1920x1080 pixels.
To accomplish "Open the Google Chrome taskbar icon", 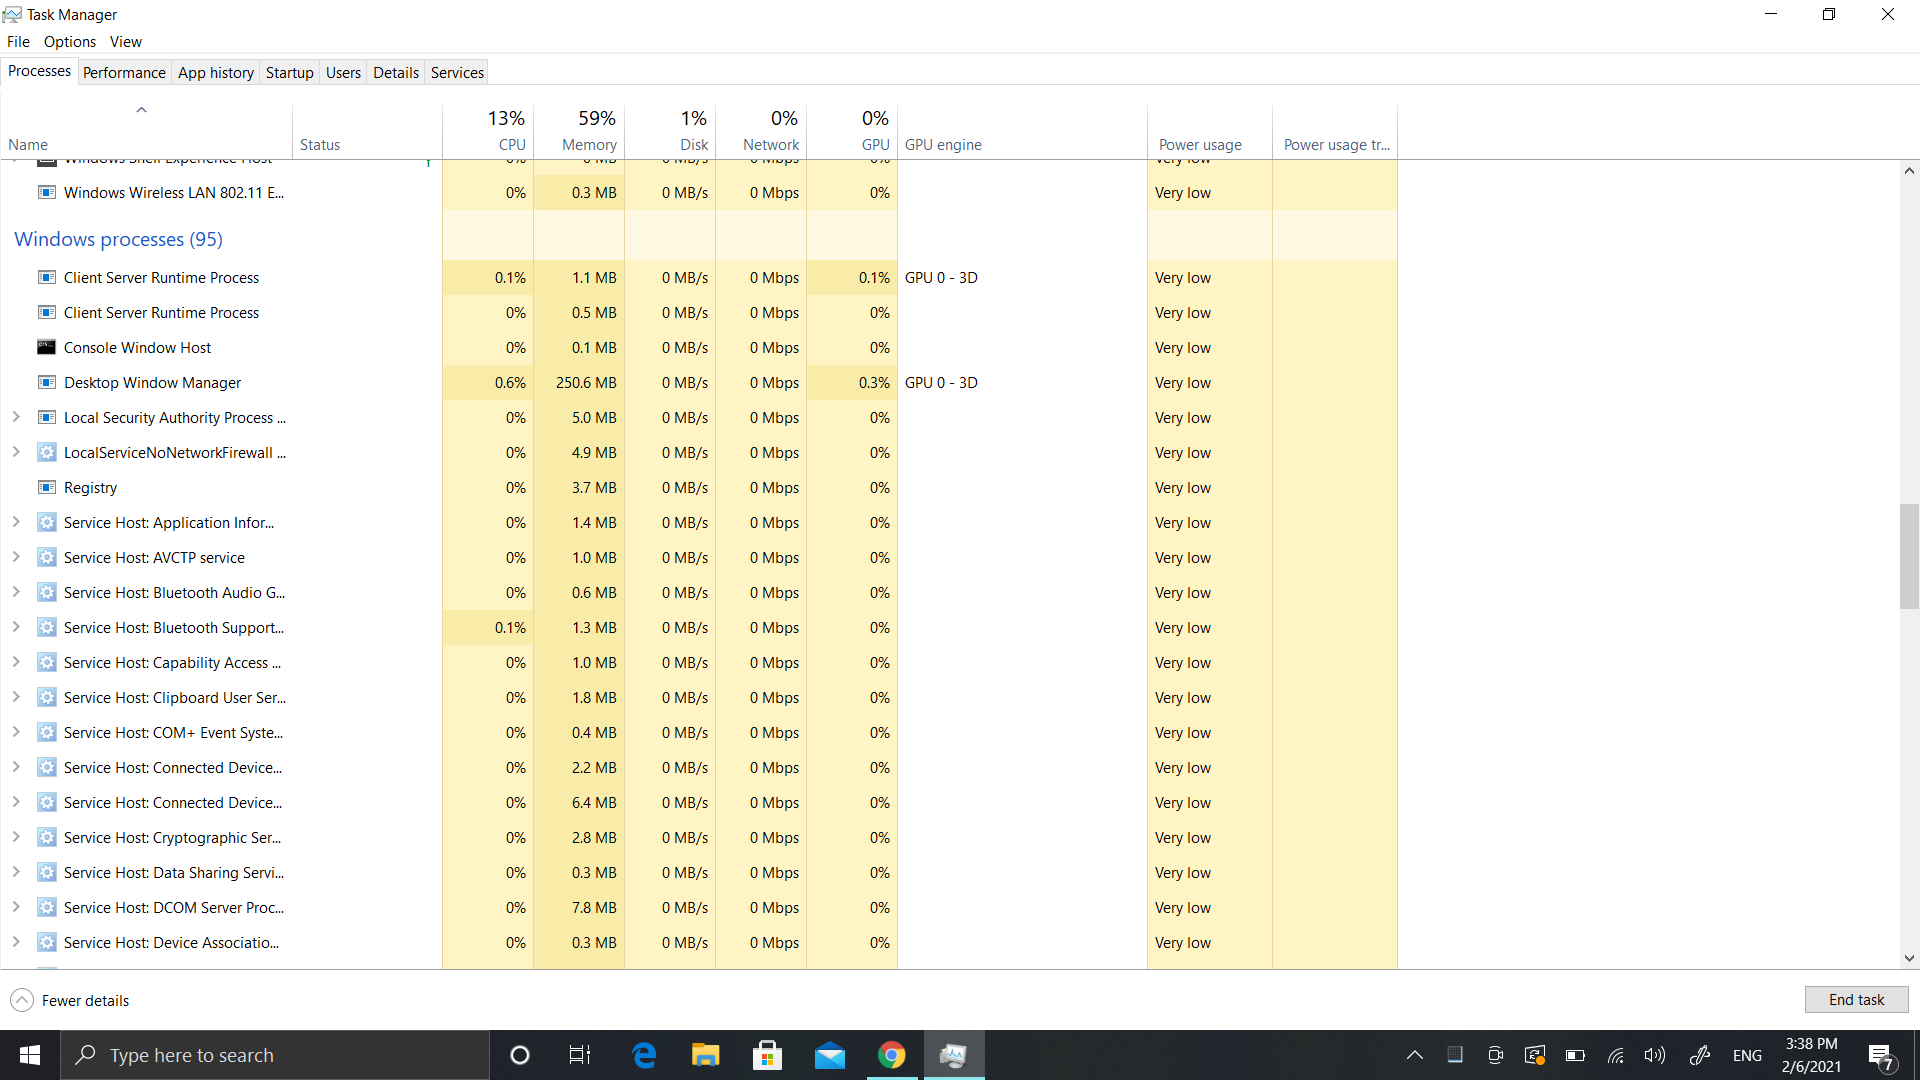I will [x=891, y=1055].
